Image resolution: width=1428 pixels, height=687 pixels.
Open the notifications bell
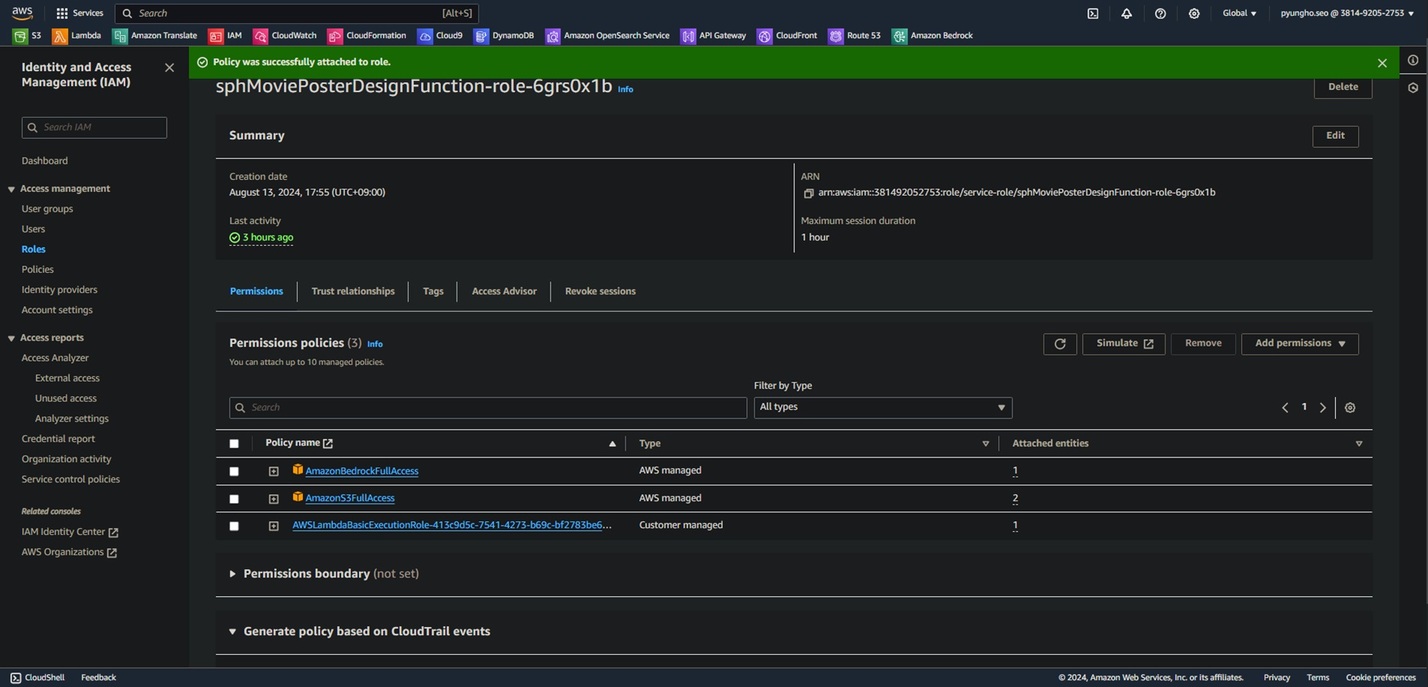tap(1127, 13)
